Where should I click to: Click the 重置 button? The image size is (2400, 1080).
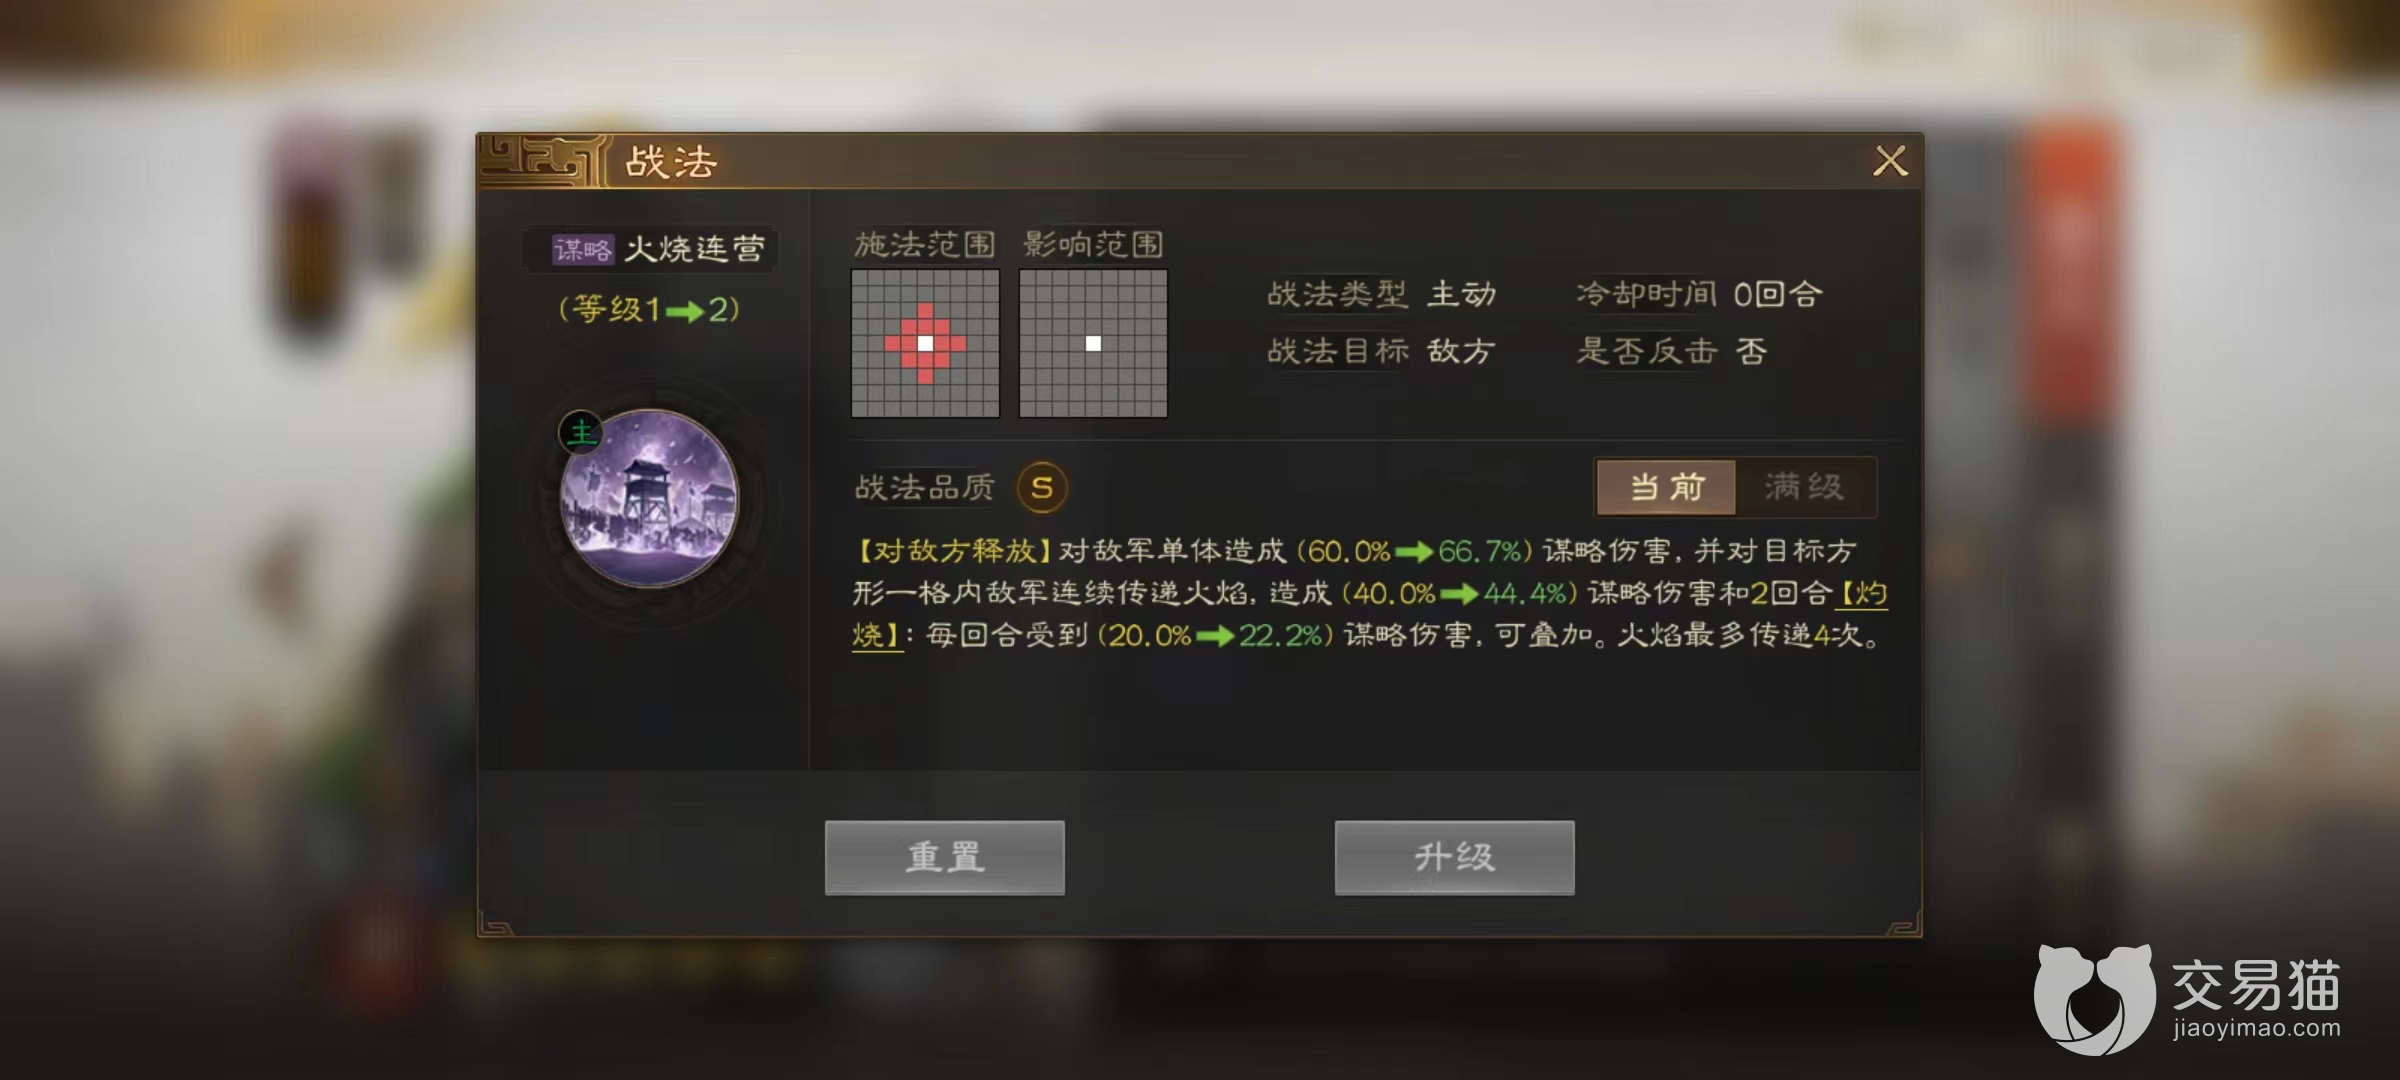point(945,857)
